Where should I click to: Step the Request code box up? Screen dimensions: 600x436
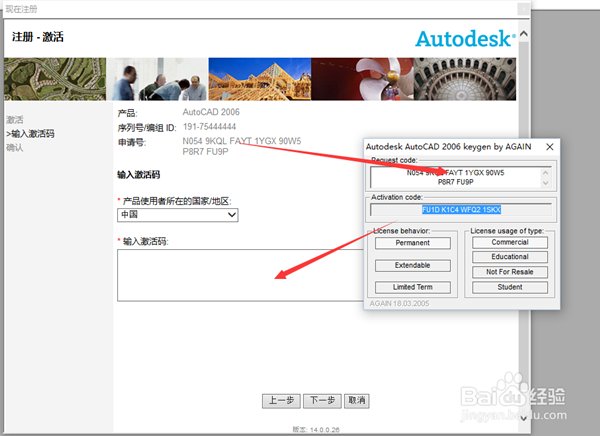pyautogui.click(x=546, y=173)
